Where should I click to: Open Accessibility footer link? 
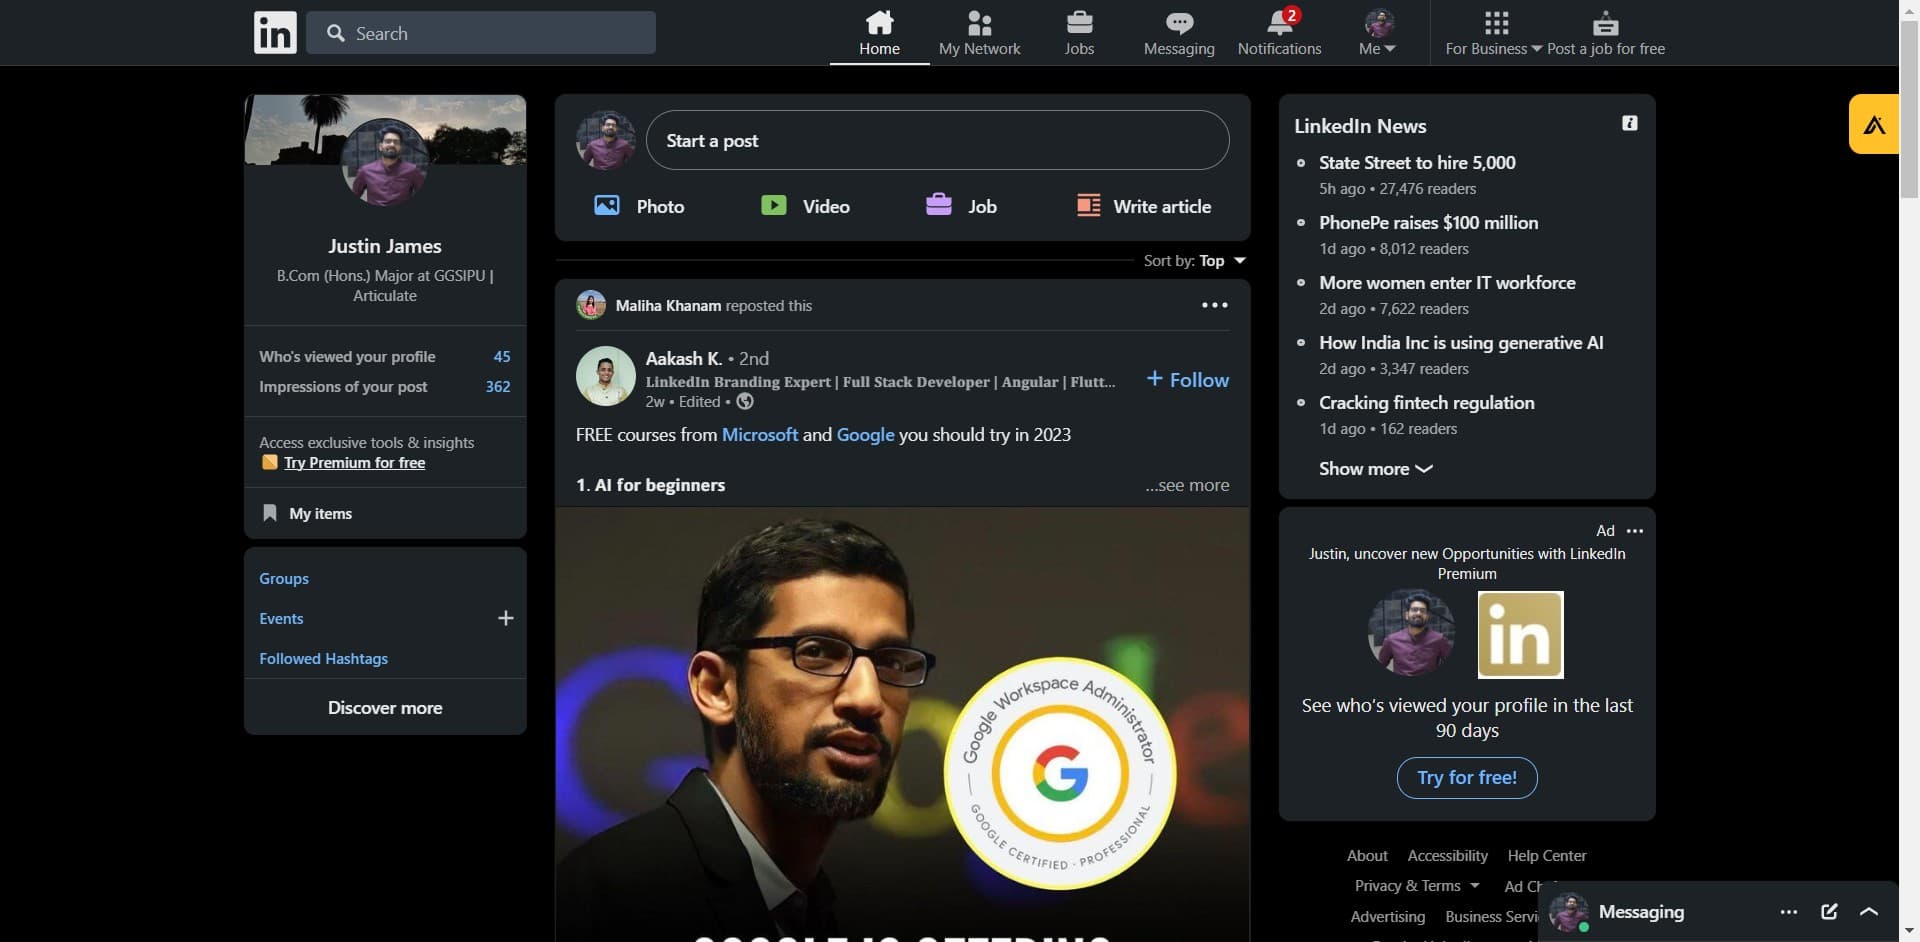(1447, 856)
